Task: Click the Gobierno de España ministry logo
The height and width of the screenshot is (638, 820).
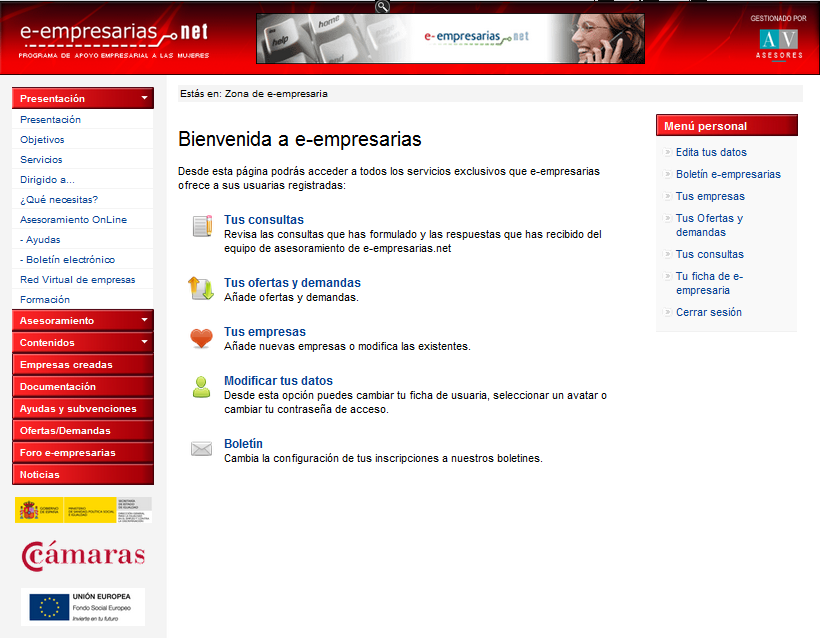Action: tap(83, 510)
